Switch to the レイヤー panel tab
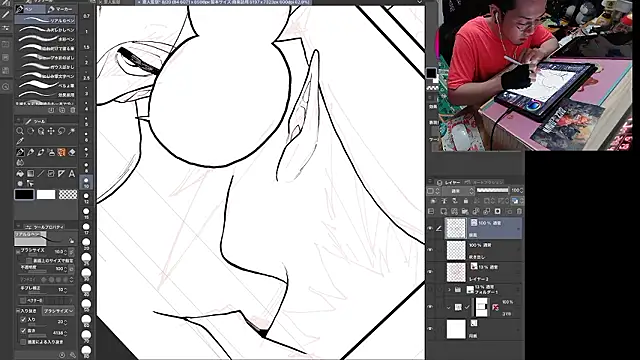Screen dimensions: 640x360 click(x=448, y=182)
